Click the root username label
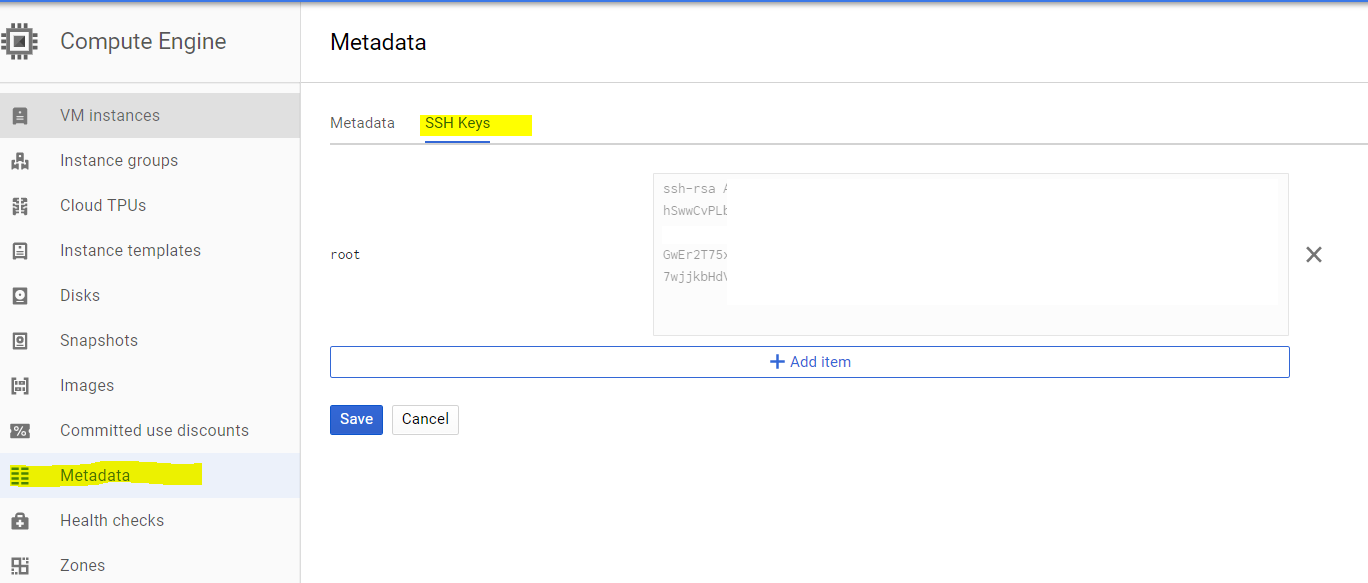Screen dimensions: 1368x583 (x=345, y=255)
